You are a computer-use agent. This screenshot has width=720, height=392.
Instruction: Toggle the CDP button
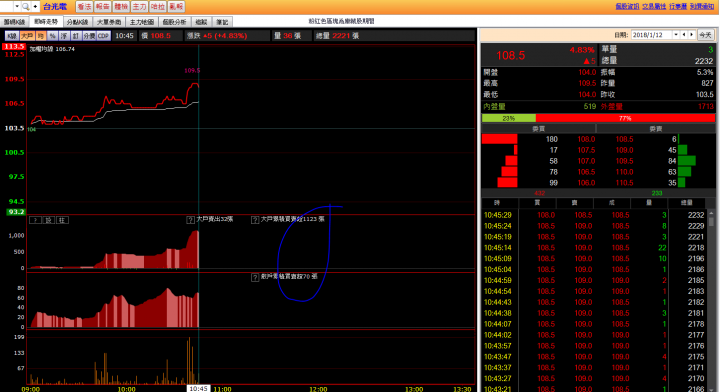pos(103,36)
